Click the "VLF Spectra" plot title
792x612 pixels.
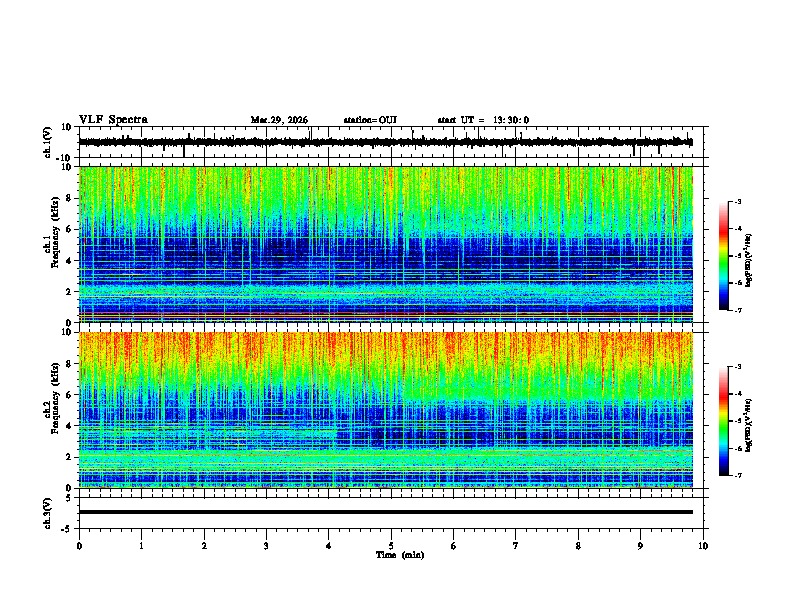pyautogui.click(x=113, y=120)
